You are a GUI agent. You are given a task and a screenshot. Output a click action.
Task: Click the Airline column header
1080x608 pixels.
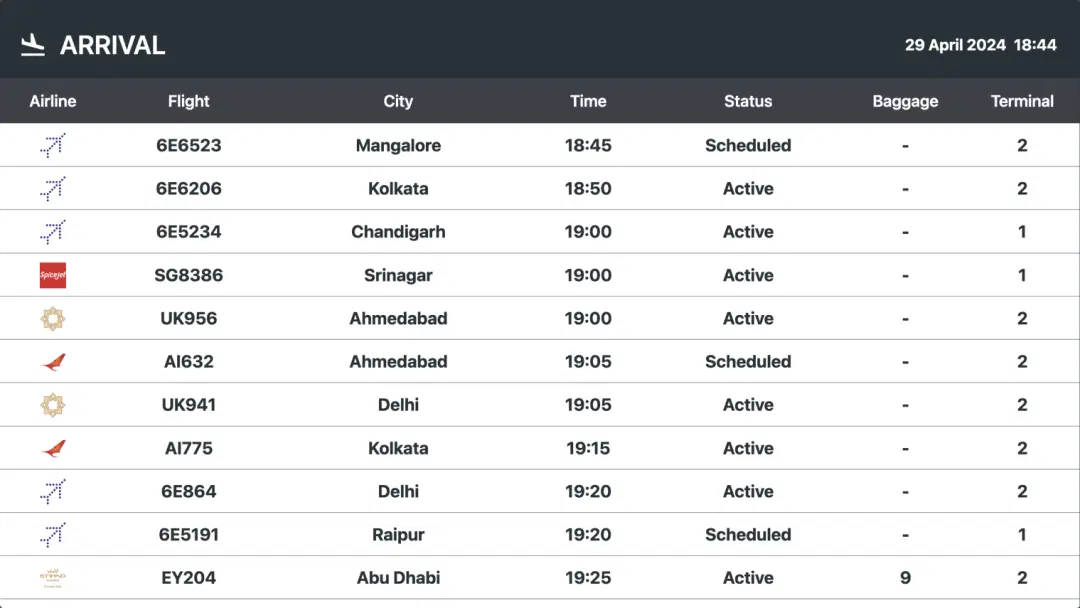[x=53, y=101]
